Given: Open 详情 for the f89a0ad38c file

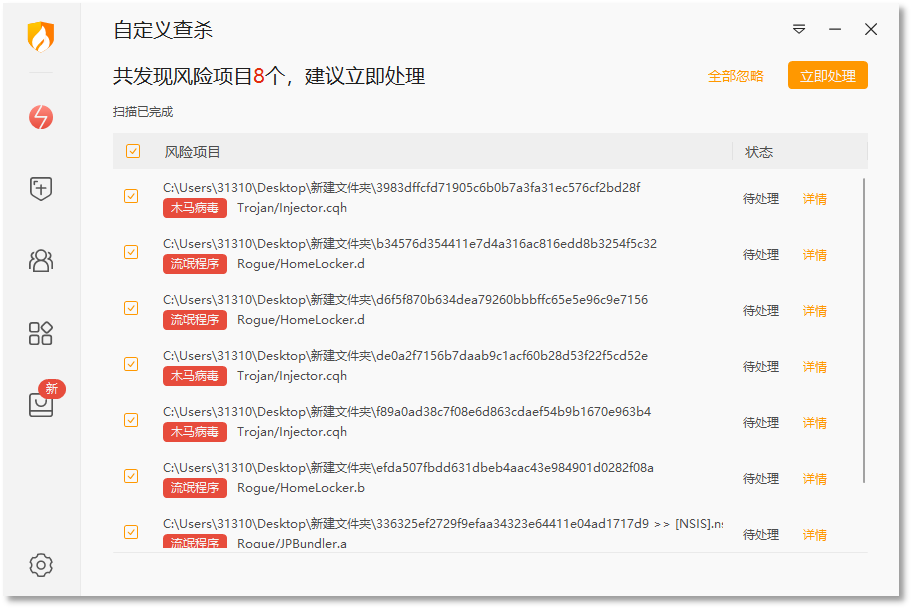Looking at the screenshot, I should click(x=814, y=423).
